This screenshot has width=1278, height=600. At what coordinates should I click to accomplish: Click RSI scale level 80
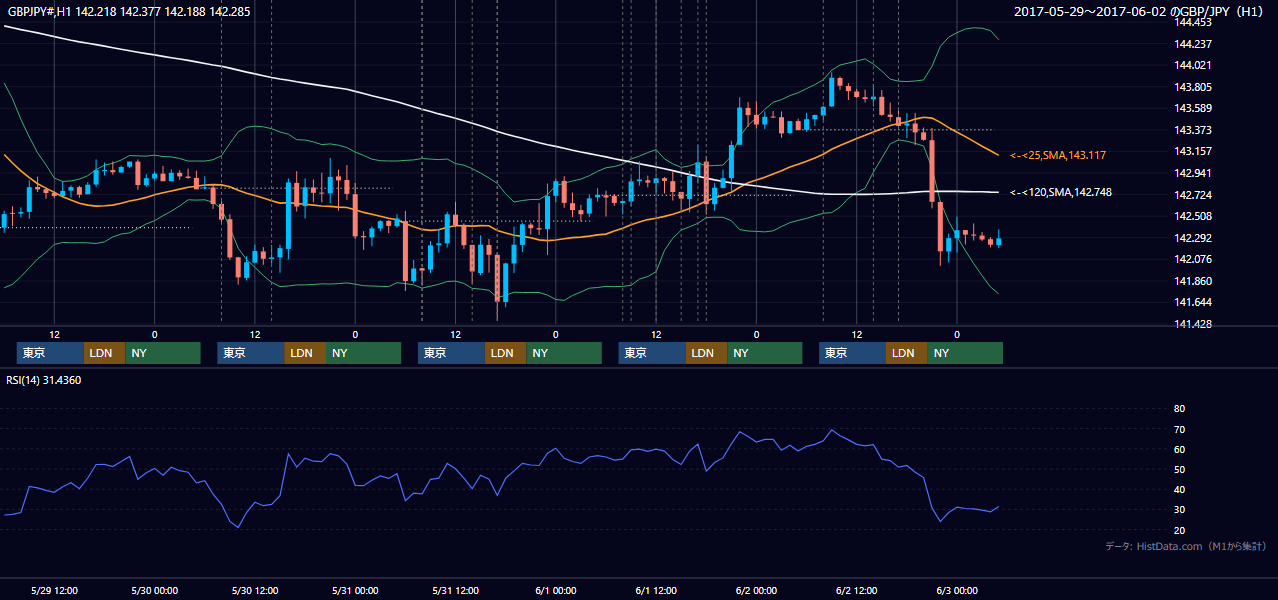coord(1179,409)
